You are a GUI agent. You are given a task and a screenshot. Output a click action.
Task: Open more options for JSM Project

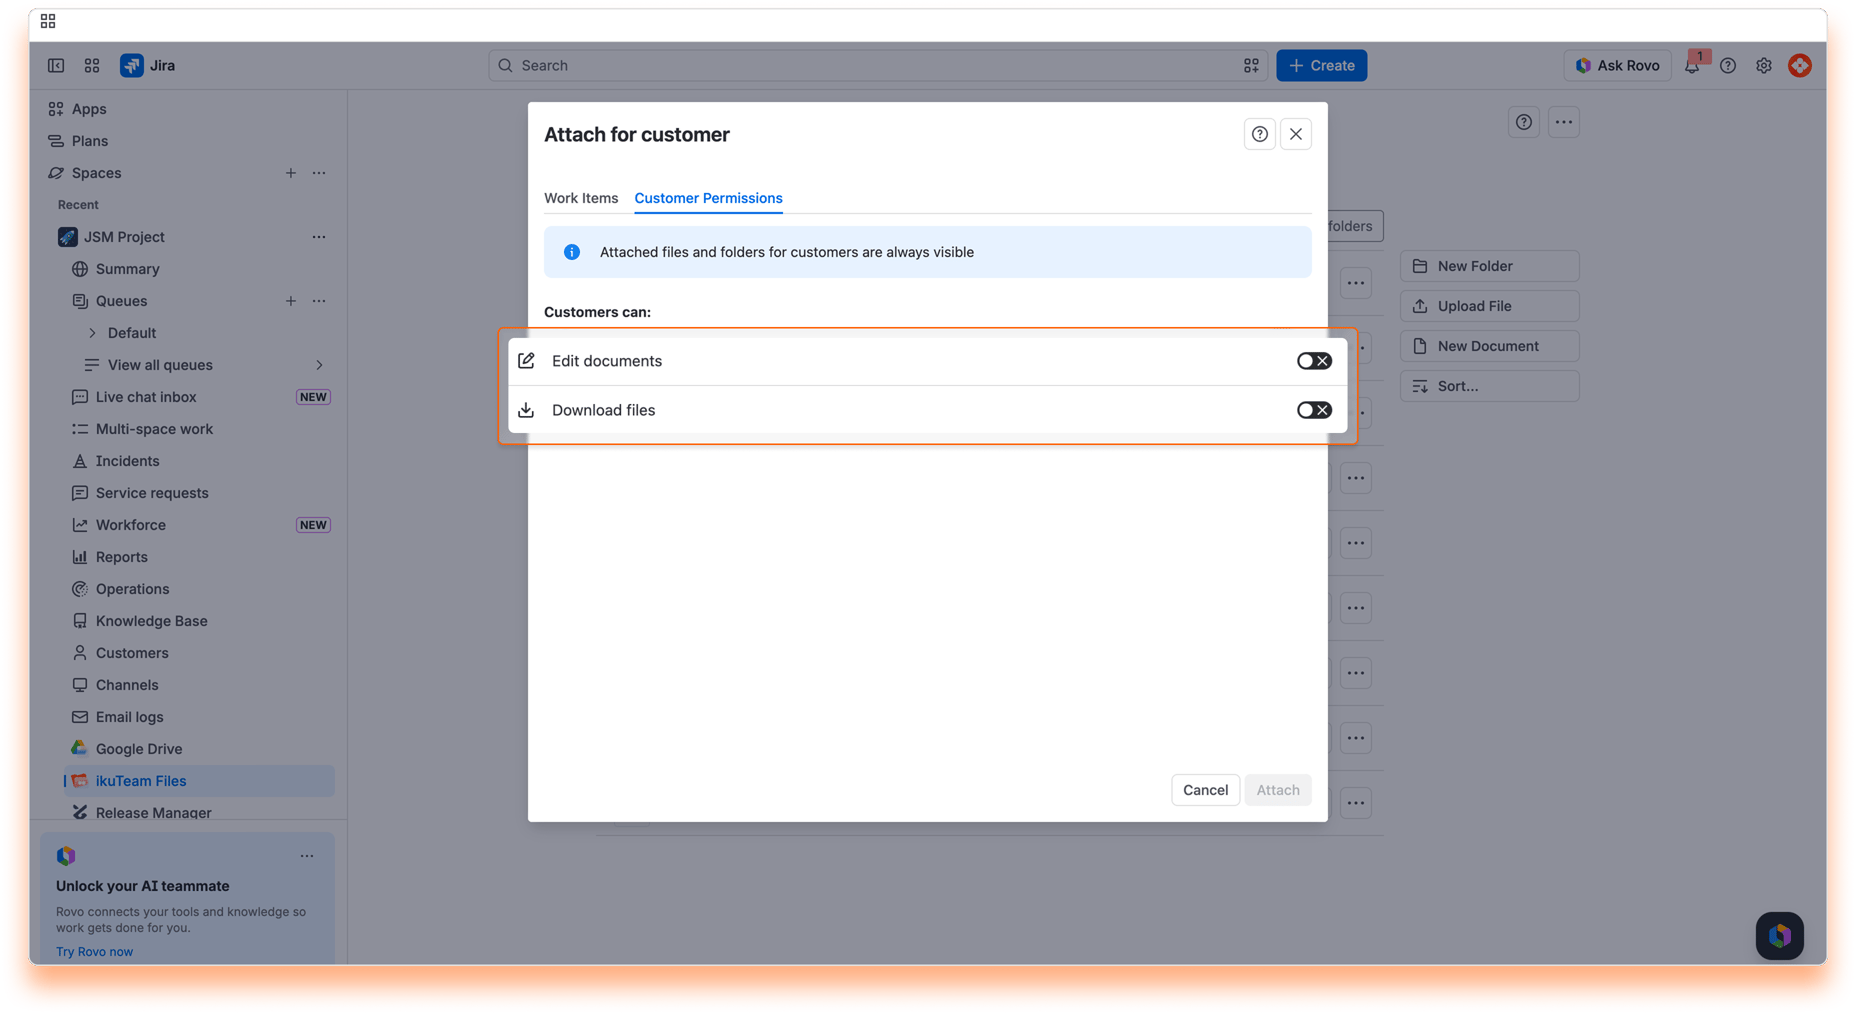click(x=319, y=237)
